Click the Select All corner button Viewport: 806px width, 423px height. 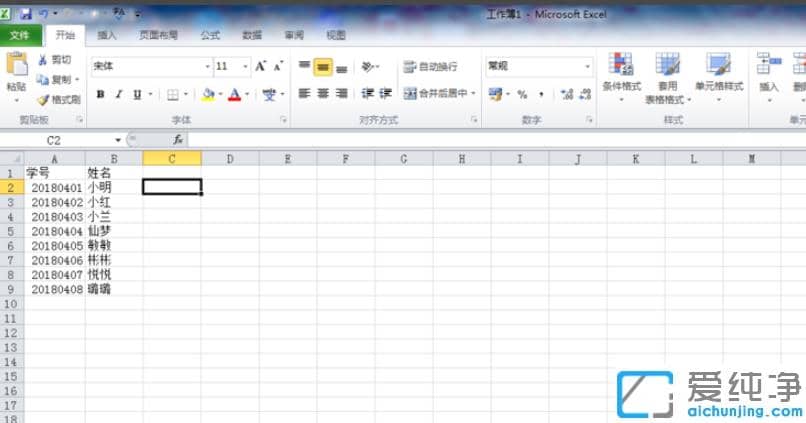[12, 159]
